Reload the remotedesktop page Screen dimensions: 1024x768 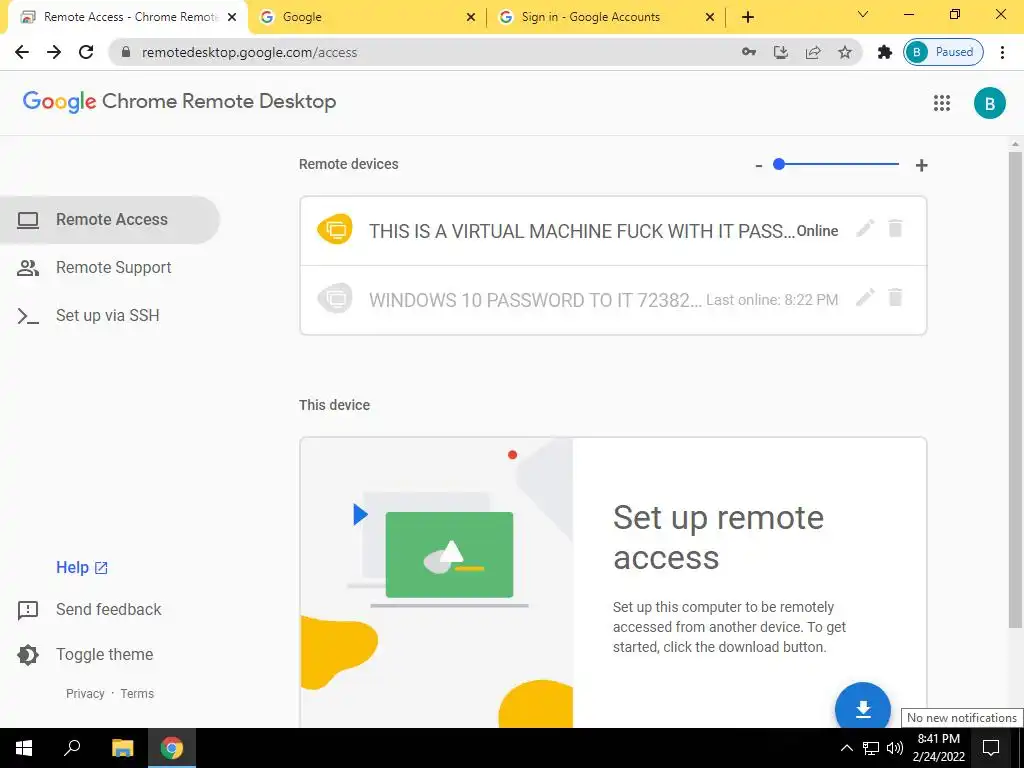point(86,52)
